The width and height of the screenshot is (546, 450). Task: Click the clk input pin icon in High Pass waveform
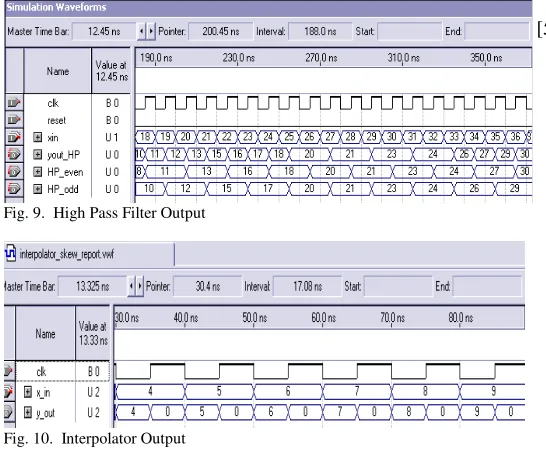(x=14, y=103)
